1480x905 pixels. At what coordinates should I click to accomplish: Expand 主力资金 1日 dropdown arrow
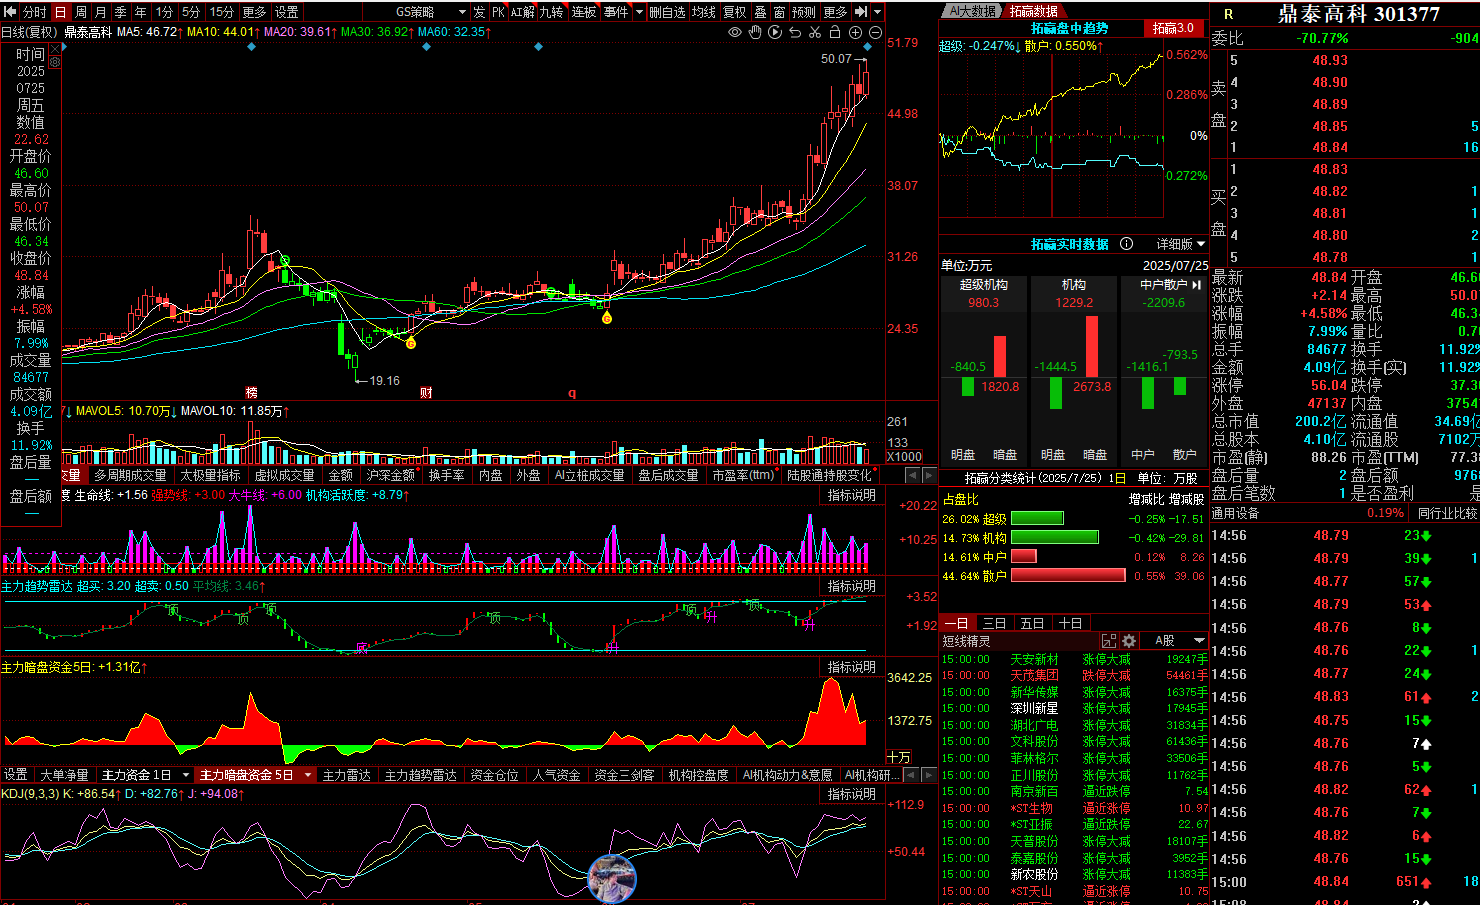coord(186,775)
